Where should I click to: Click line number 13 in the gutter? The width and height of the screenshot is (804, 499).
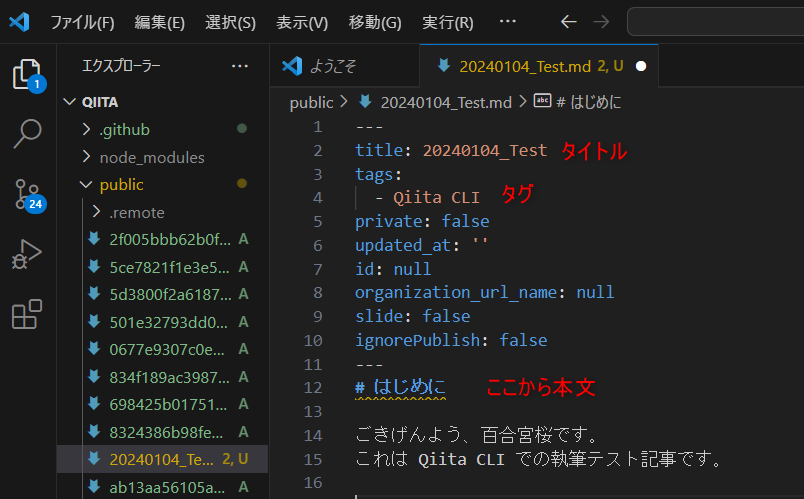(x=313, y=411)
